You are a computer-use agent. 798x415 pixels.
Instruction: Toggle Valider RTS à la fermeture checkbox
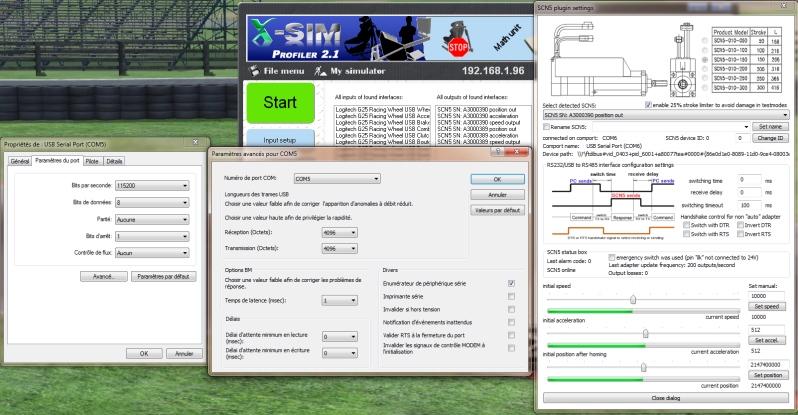pos(511,335)
